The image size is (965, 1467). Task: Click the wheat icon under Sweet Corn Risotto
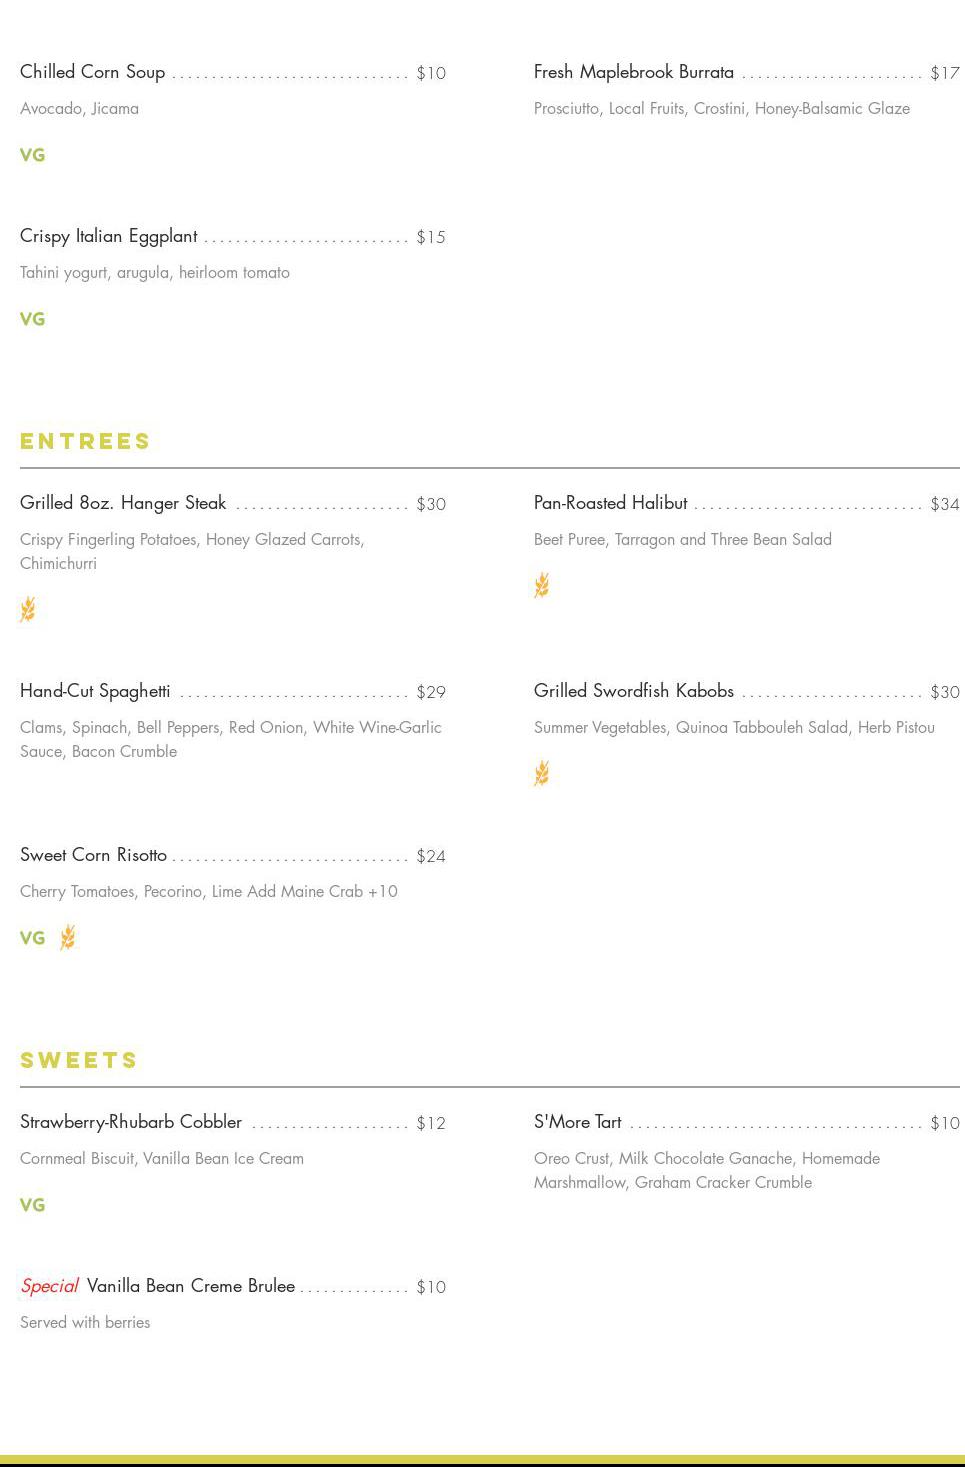tap(68, 937)
